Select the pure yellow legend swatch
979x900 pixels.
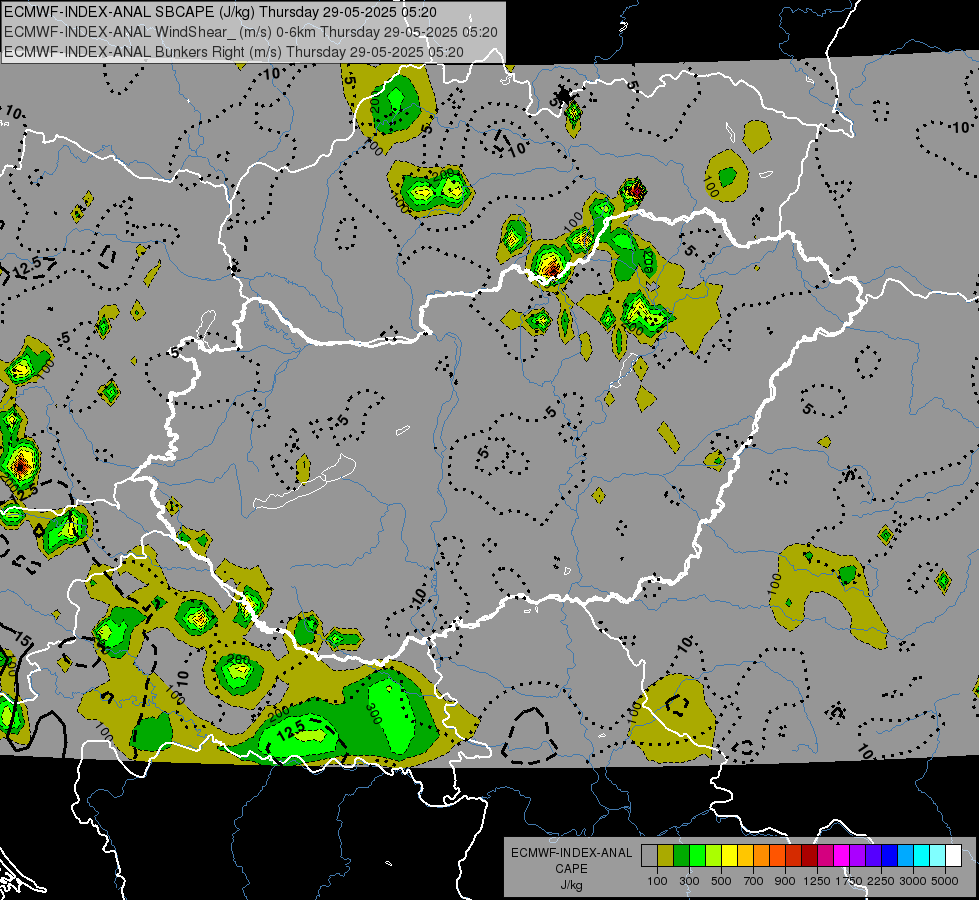click(x=729, y=856)
